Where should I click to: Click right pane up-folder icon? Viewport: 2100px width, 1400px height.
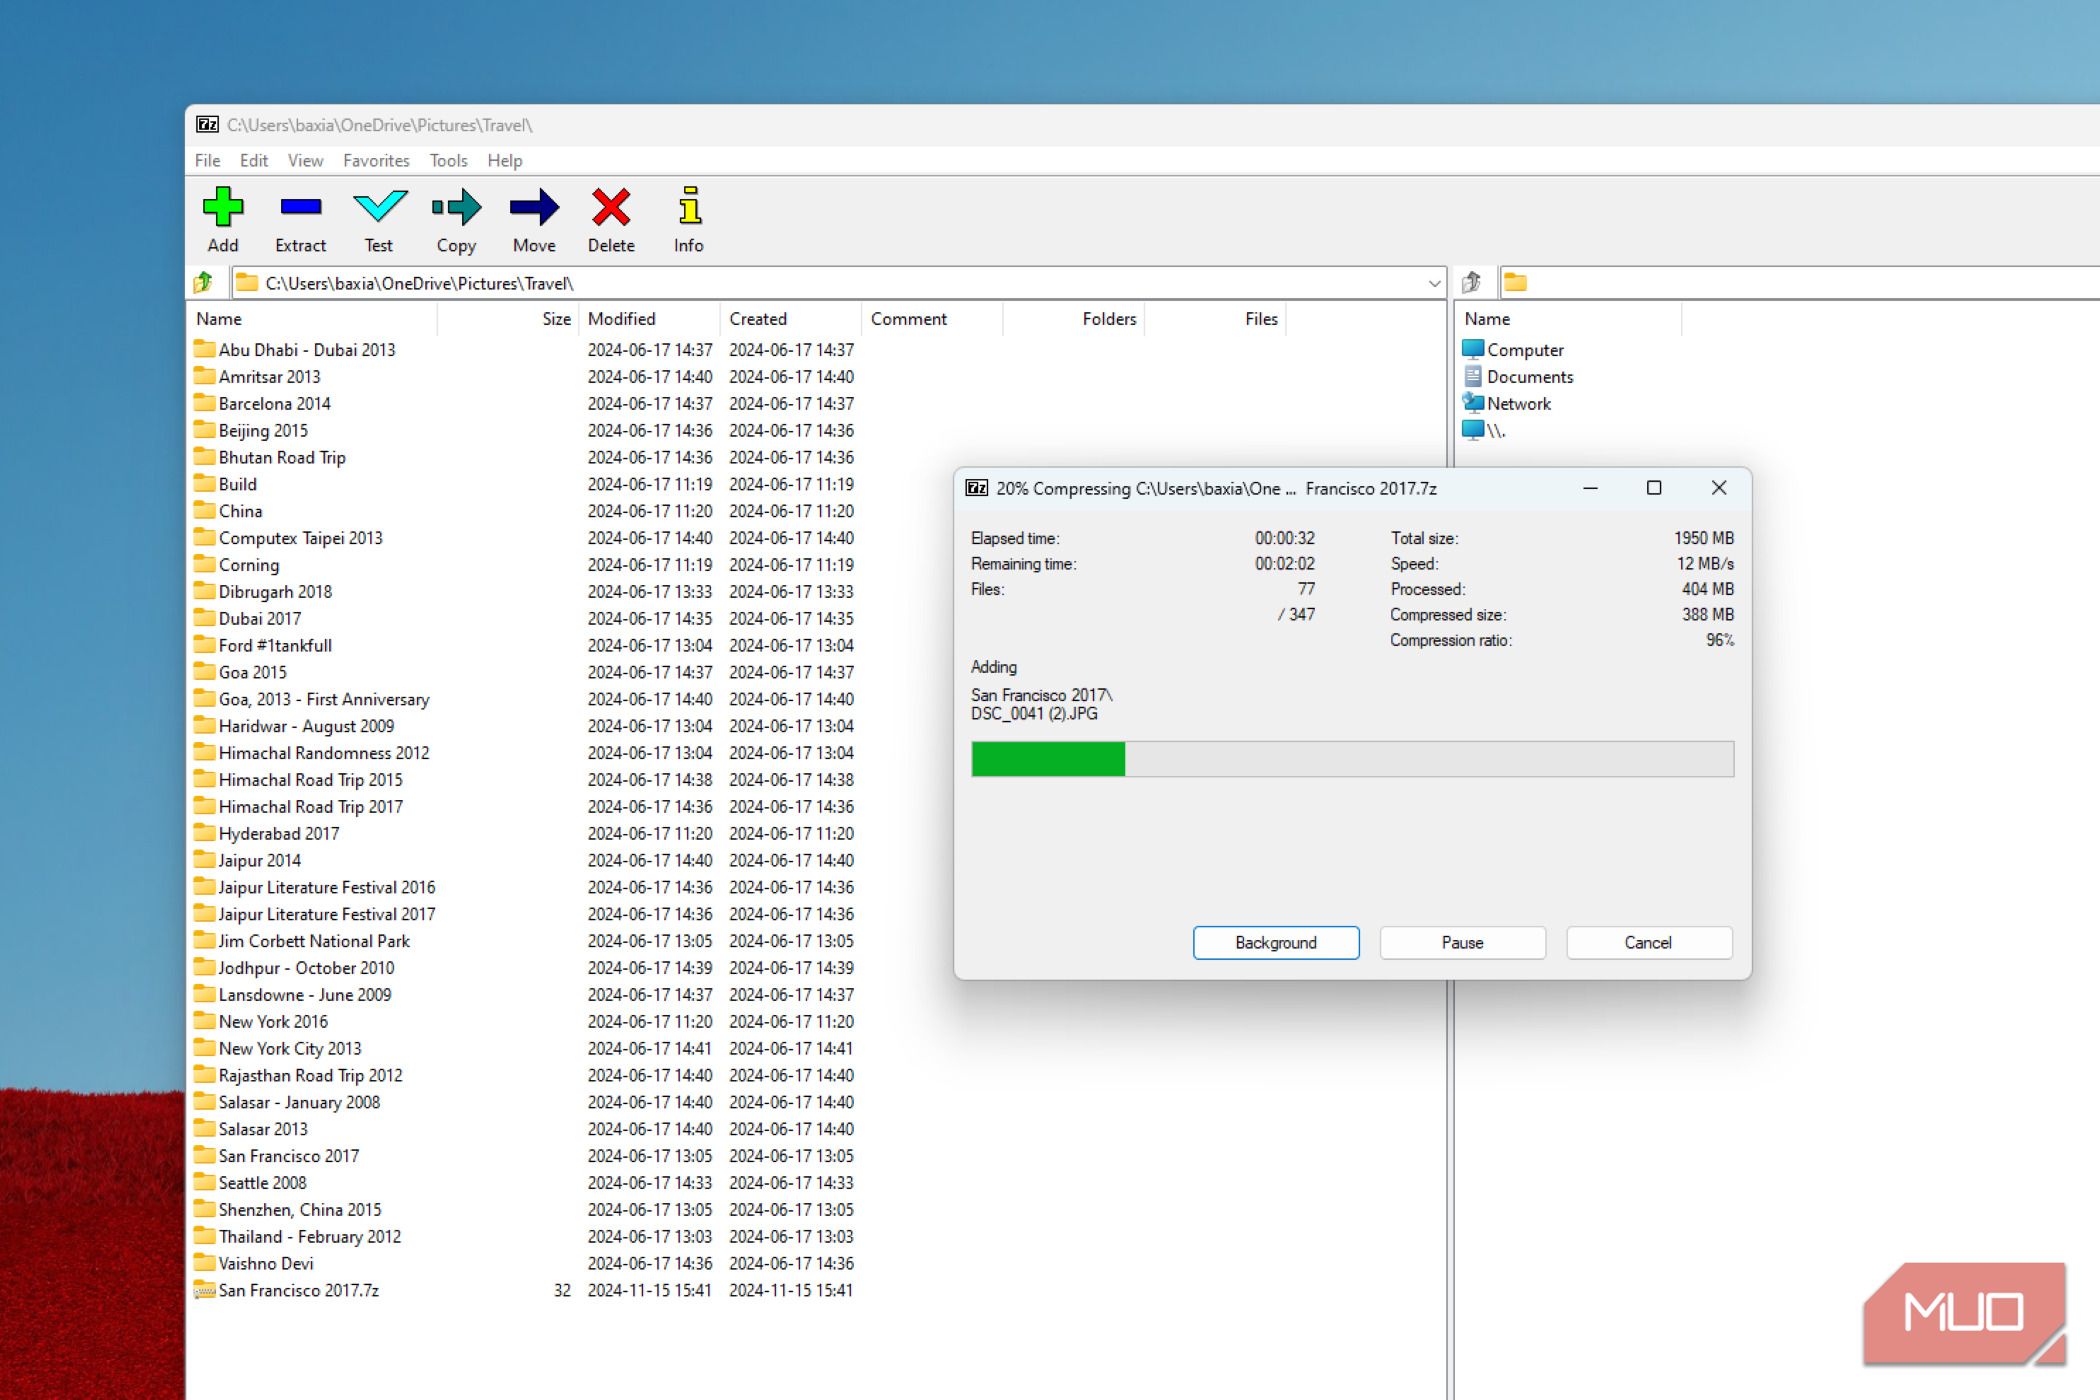[1471, 283]
